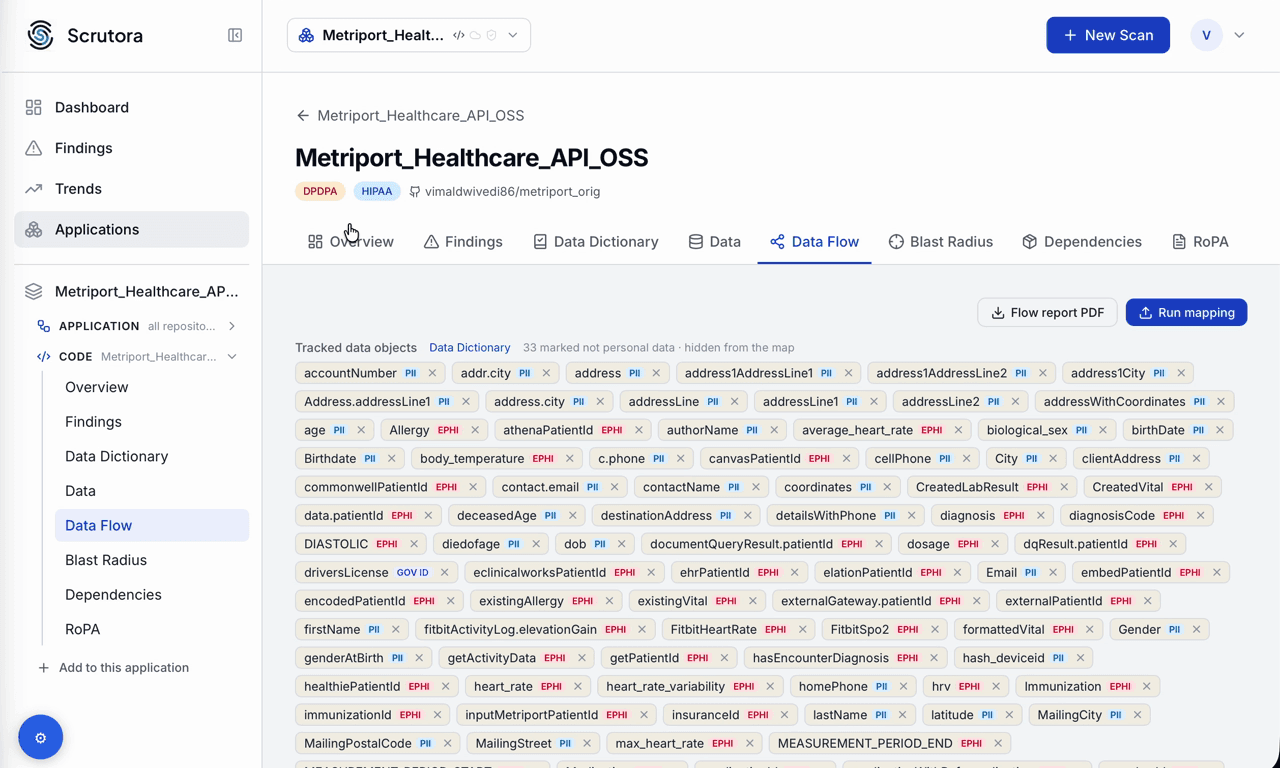Remove the addr.city tag
The image size is (1280, 768).
coord(546,373)
